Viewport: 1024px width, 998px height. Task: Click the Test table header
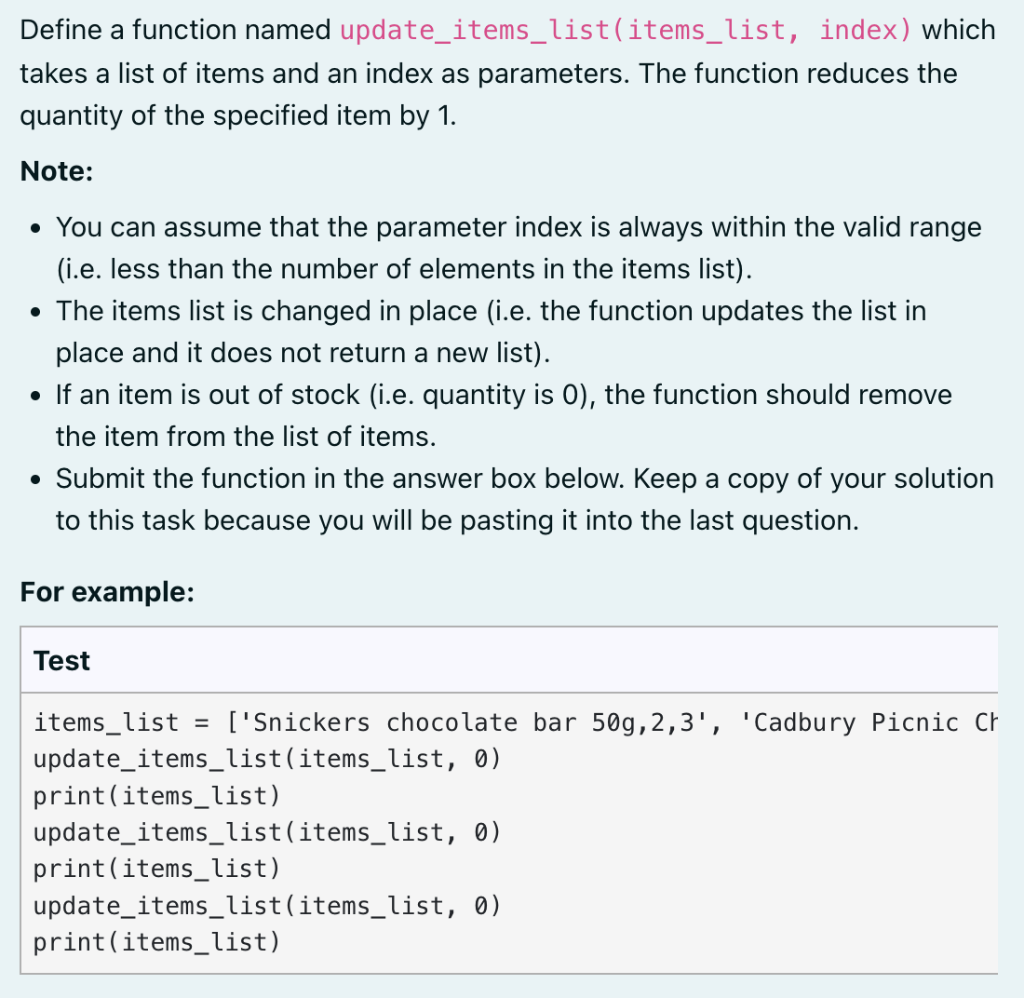point(62,660)
